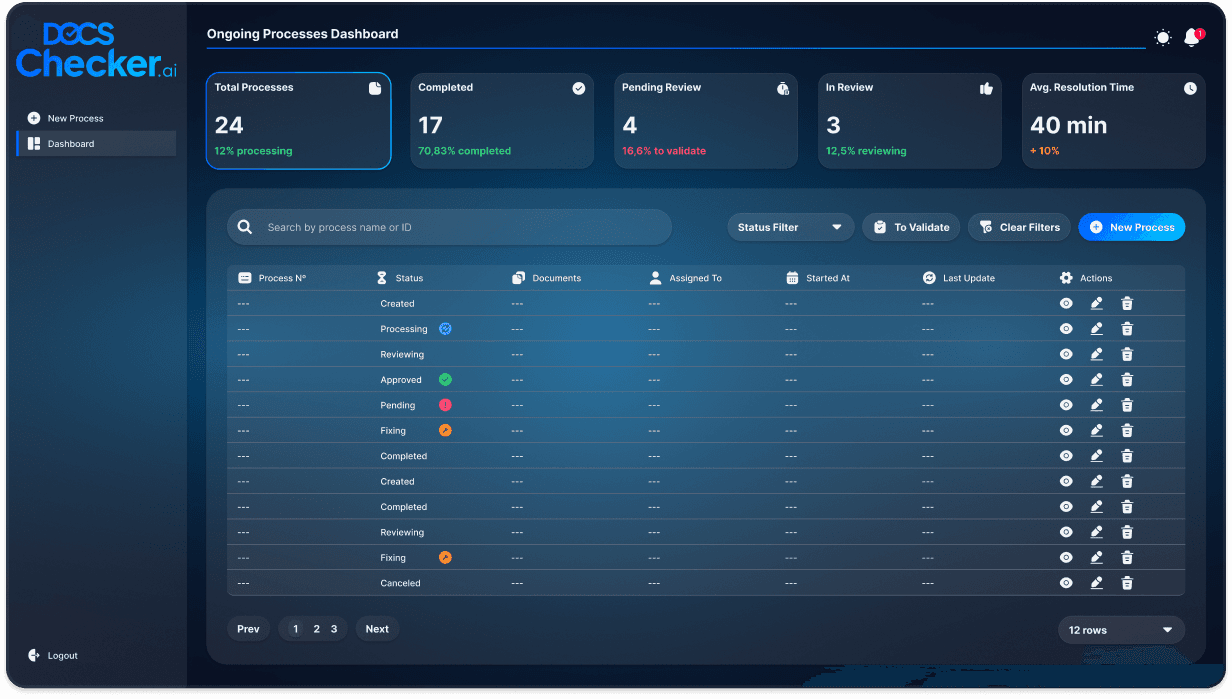Expand the 12 rows per page selector
Viewport: 1232px width, 699px height.
(1121, 630)
